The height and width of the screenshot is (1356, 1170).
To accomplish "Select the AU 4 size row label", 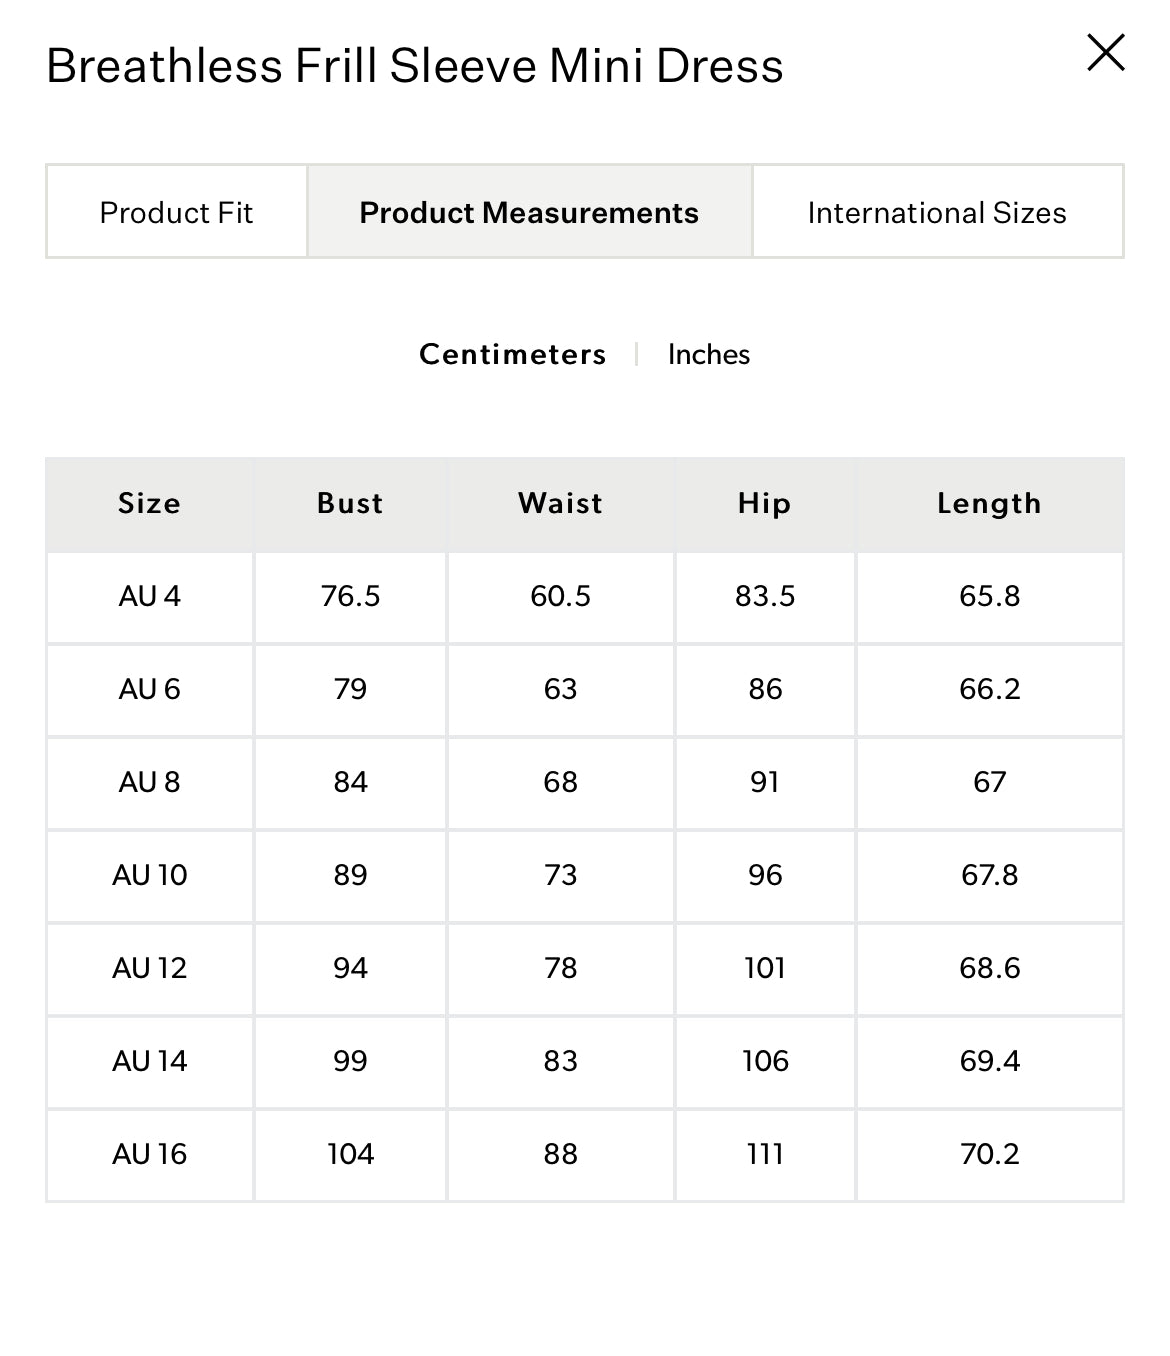I will point(149,596).
